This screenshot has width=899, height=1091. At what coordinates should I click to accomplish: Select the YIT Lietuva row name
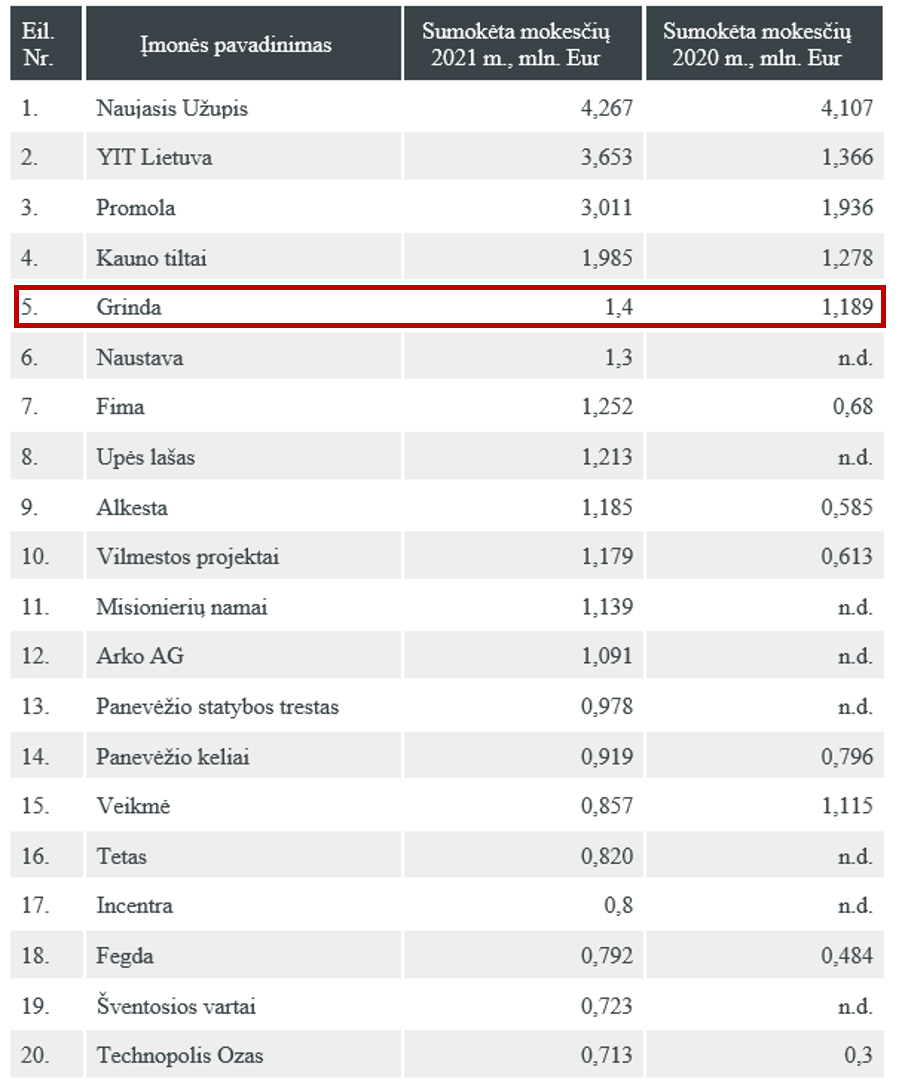(x=154, y=157)
